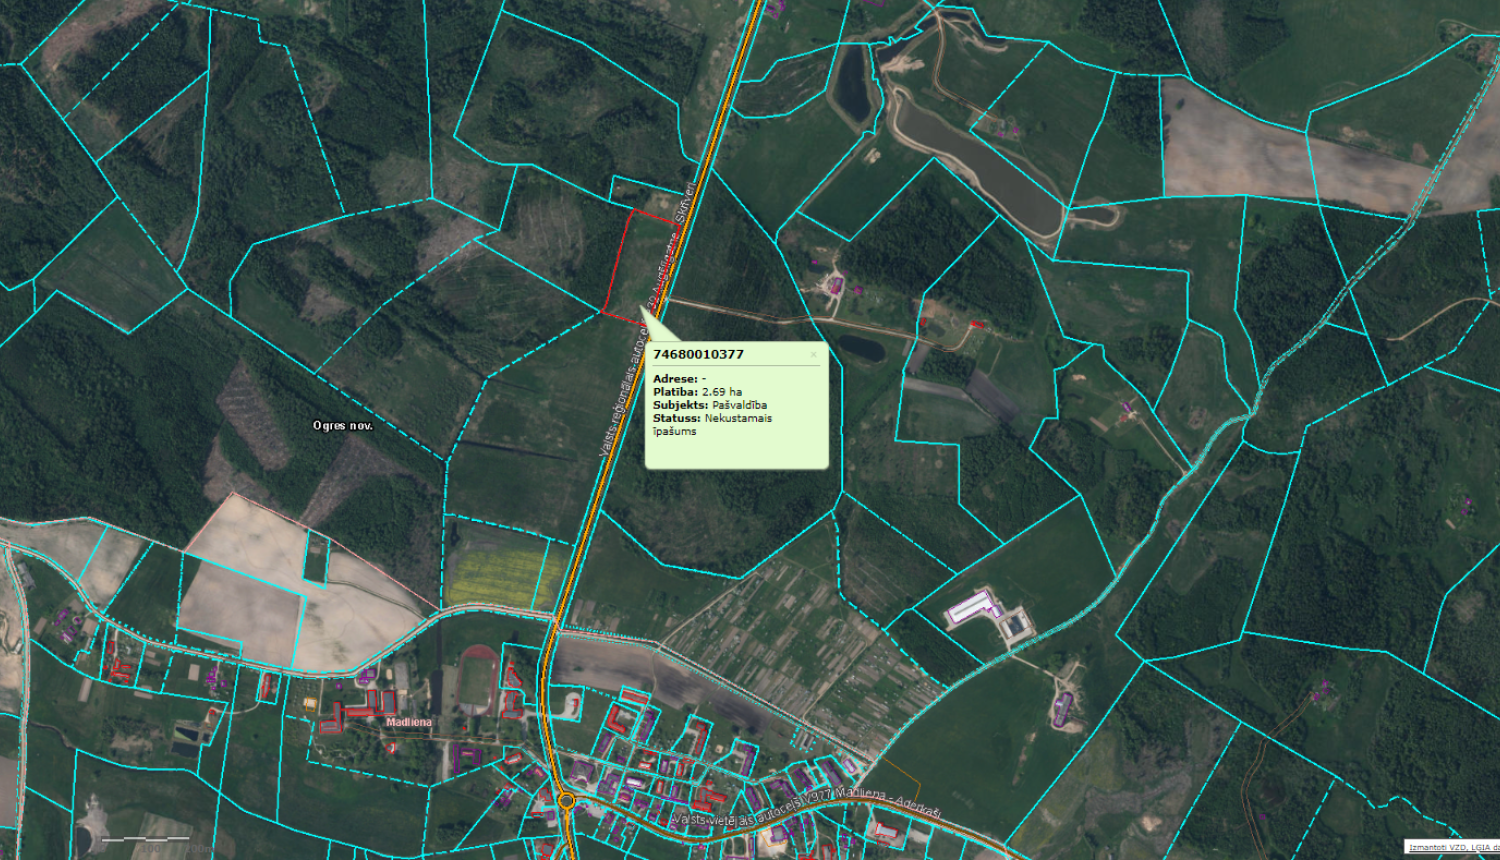1500x860 pixels.
Task: Open the Izmantoti VZD, LĢIA dati attribution link
Action: [x=1452, y=848]
